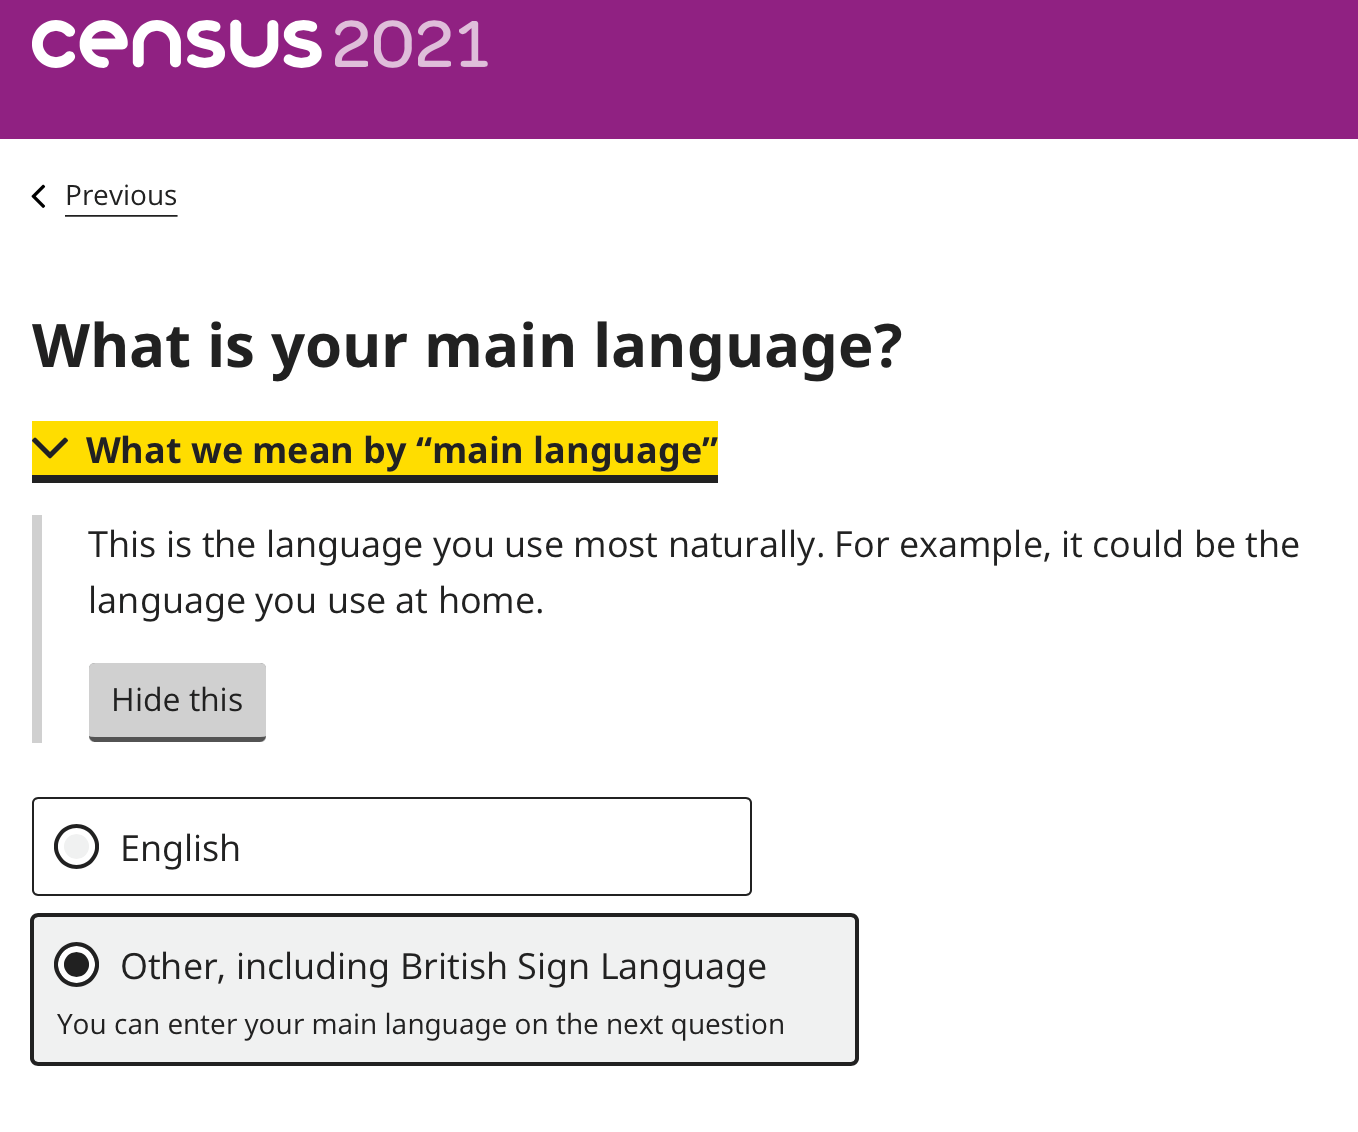Screen dimensions: 1358x1132
Task: Click the grey bar left of the definition
Action: point(37,628)
